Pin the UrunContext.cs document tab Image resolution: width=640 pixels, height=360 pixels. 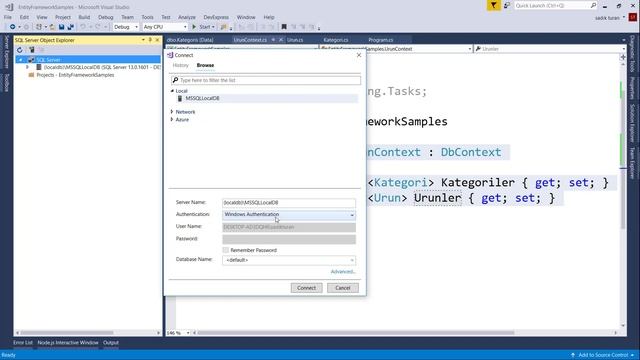(x=273, y=40)
